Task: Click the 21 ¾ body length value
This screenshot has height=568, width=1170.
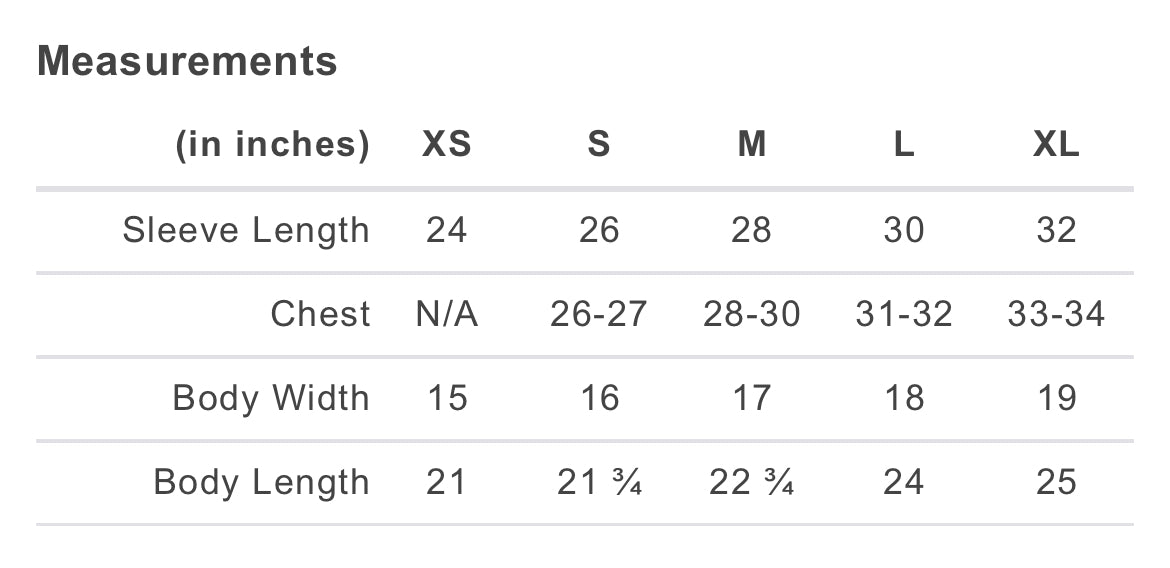Action: [x=598, y=483]
